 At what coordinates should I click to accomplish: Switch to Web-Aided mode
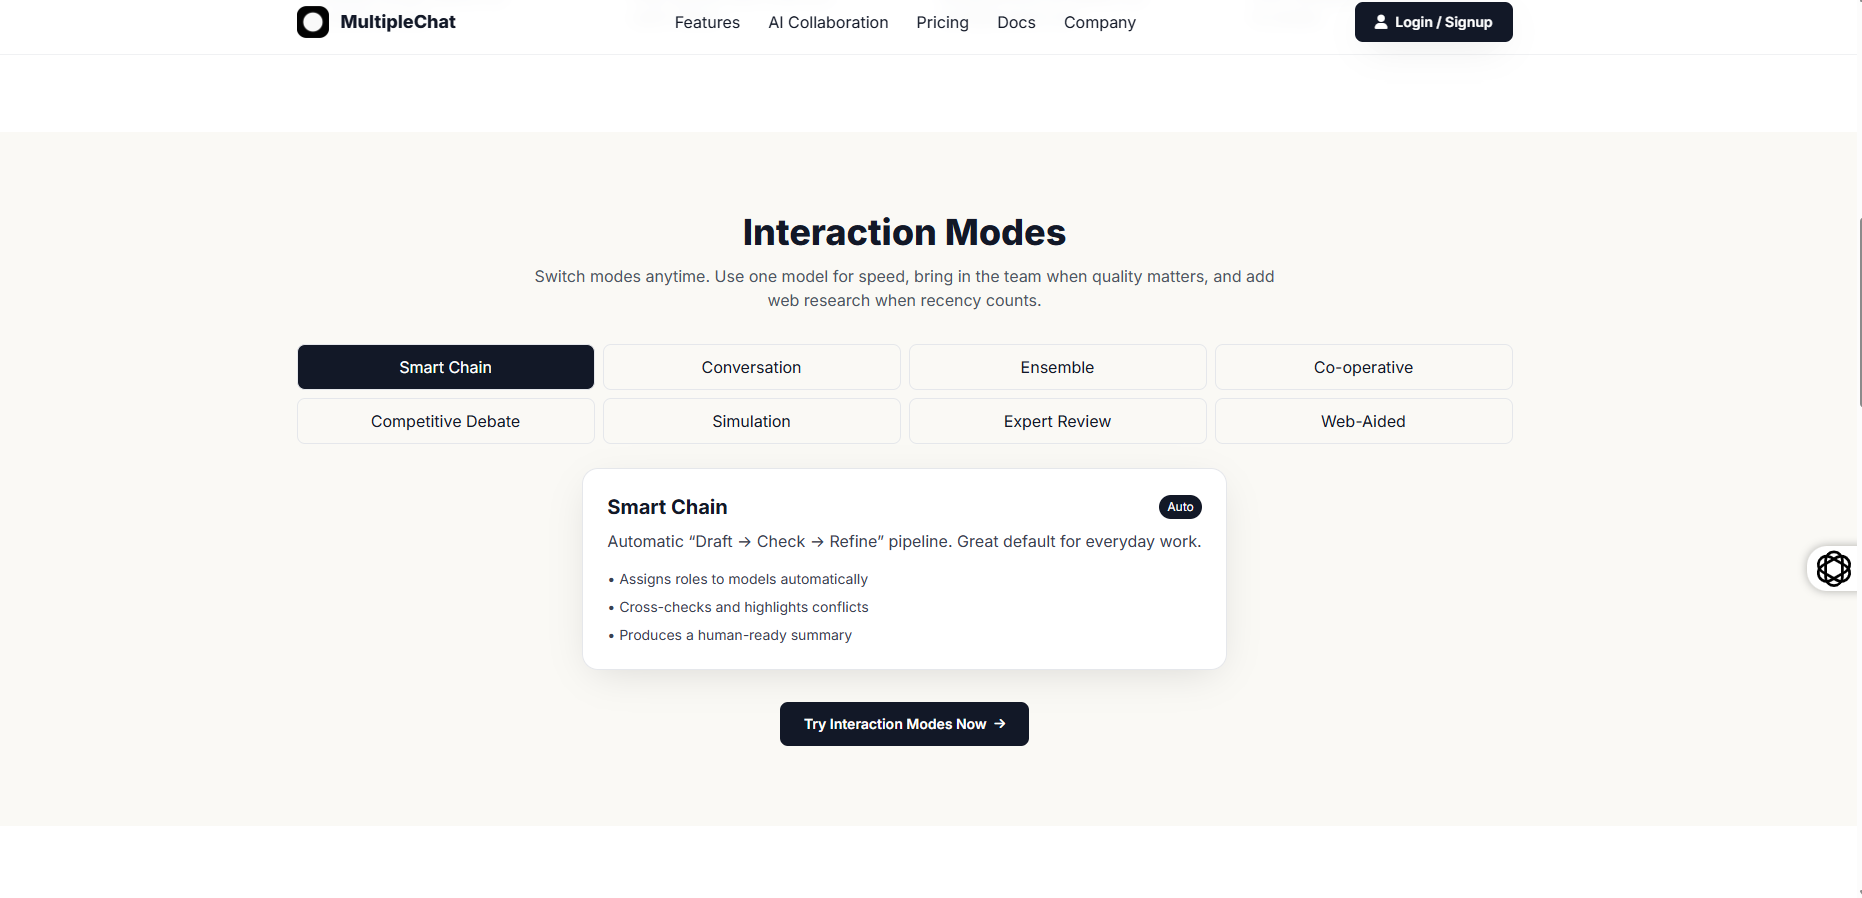click(x=1363, y=421)
